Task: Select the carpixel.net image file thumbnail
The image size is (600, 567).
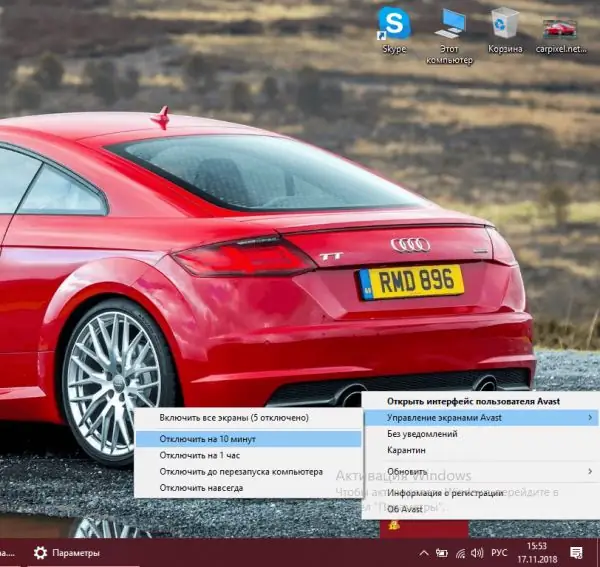Action: coord(560,29)
